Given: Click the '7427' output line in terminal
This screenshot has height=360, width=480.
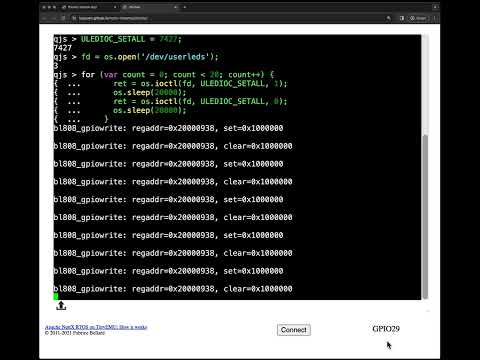Looking at the screenshot, I should [63, 48].
